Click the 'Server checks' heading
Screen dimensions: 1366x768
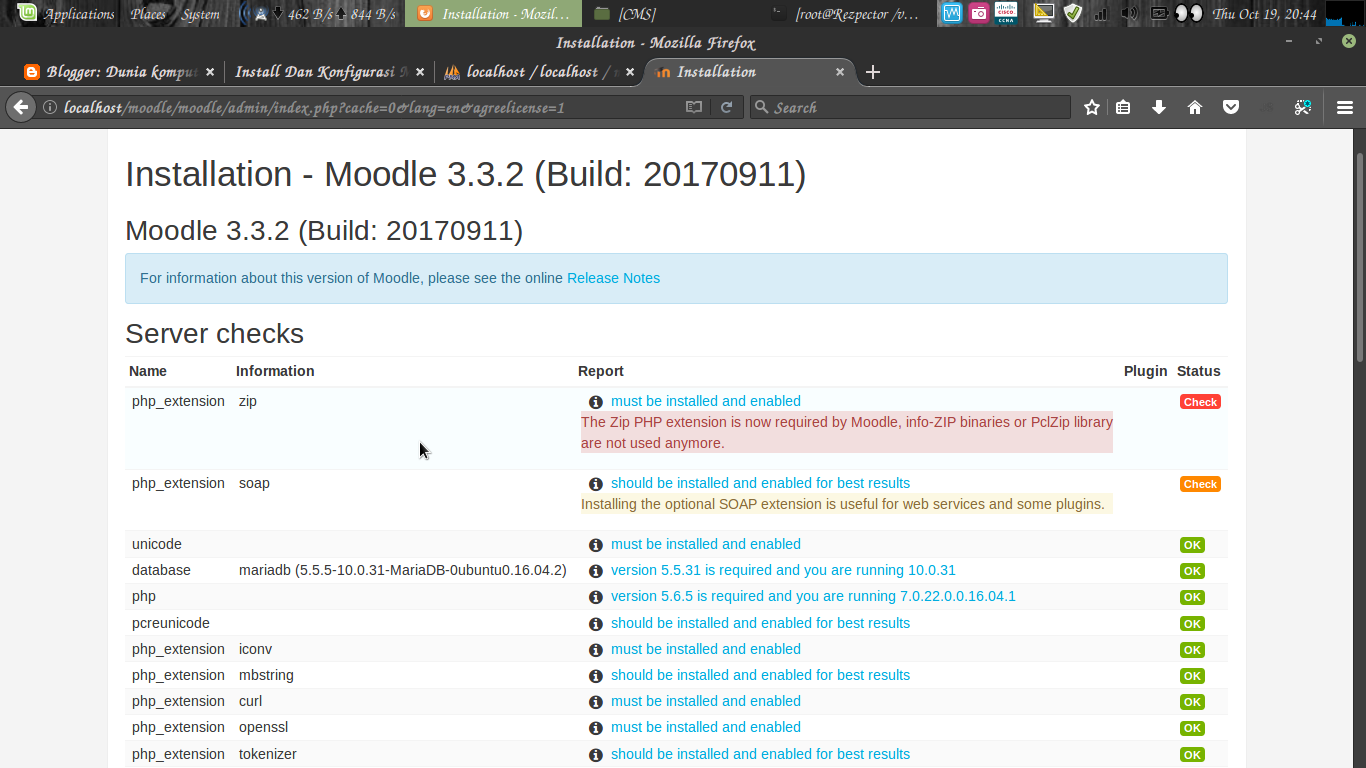[x=214, y=333]
